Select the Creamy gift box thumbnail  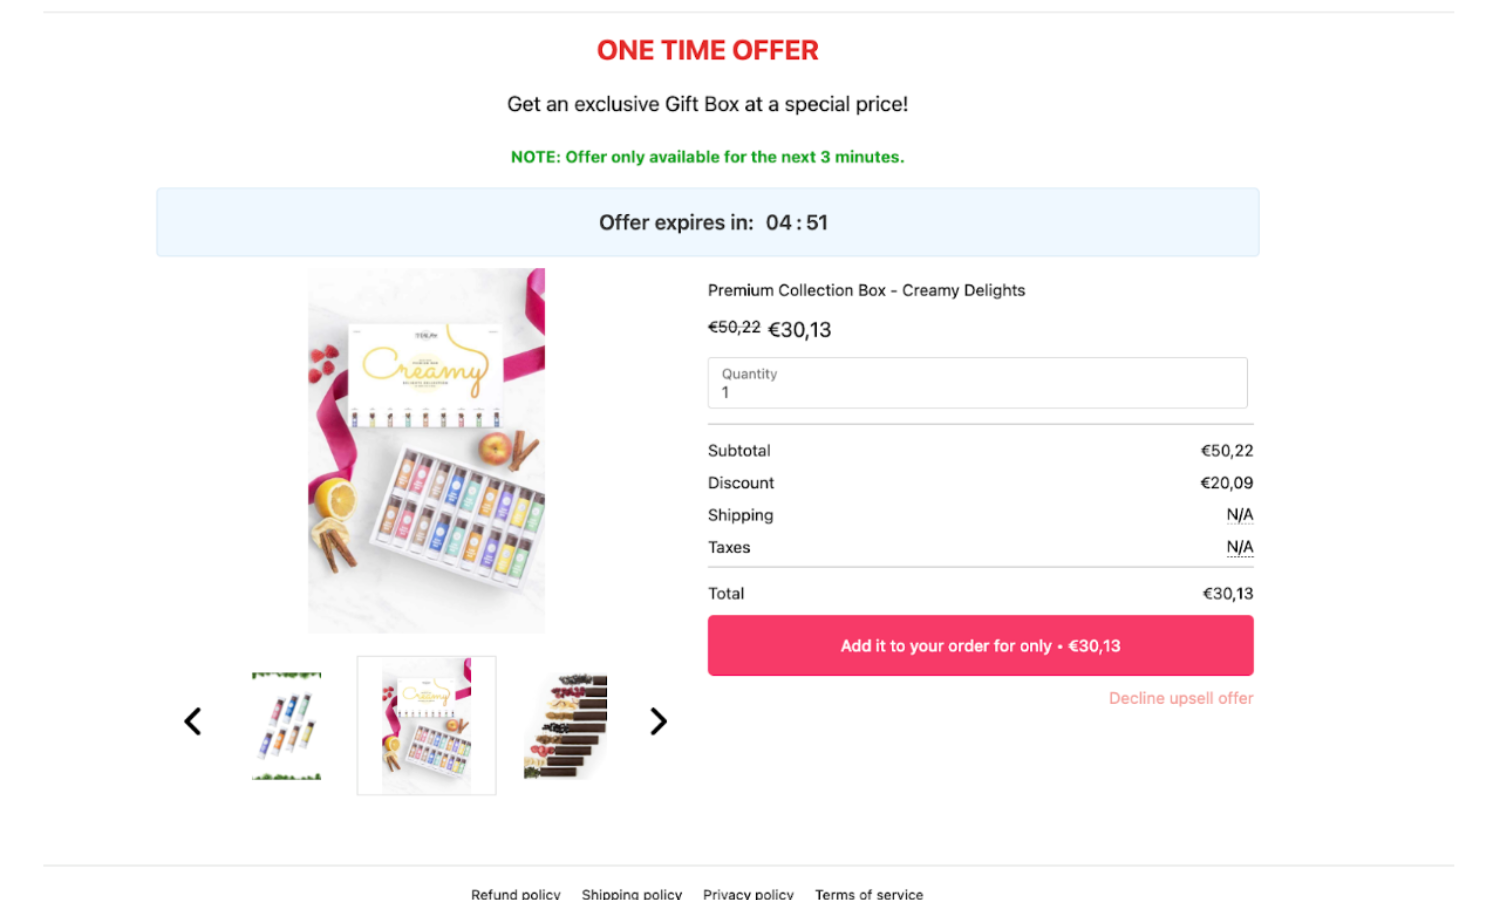click(x=427, y=726)
